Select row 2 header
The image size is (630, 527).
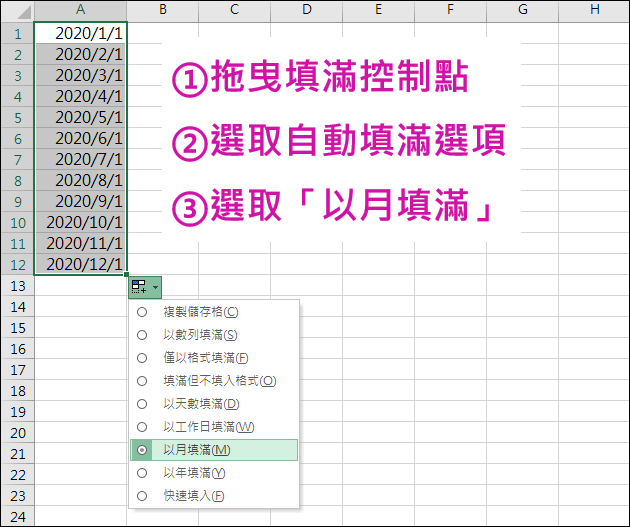[18, 54]
